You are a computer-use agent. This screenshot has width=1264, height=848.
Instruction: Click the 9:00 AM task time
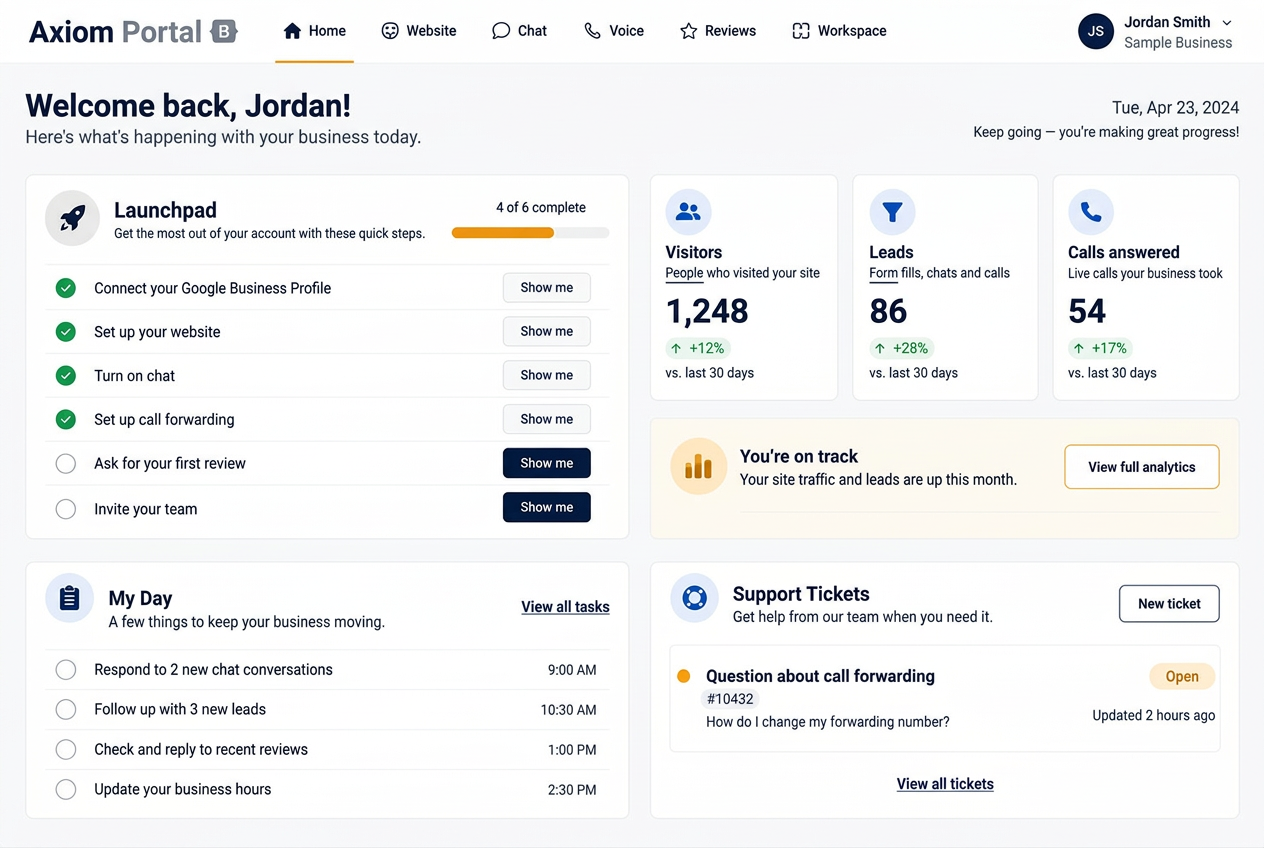572,670
